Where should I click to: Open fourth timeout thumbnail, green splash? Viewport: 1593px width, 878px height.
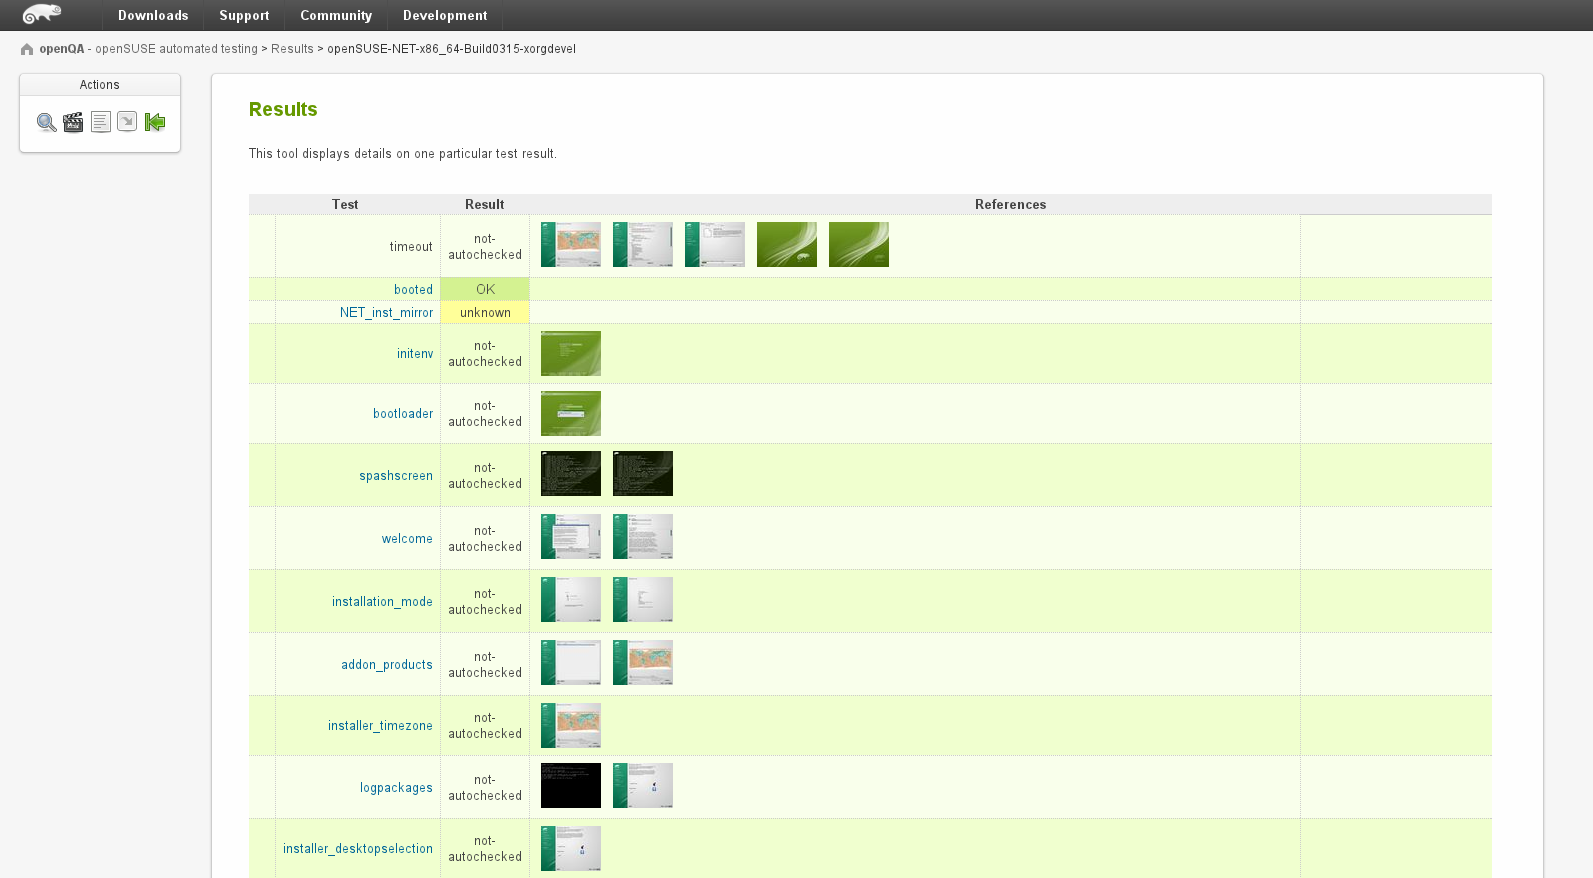point(787,245)
